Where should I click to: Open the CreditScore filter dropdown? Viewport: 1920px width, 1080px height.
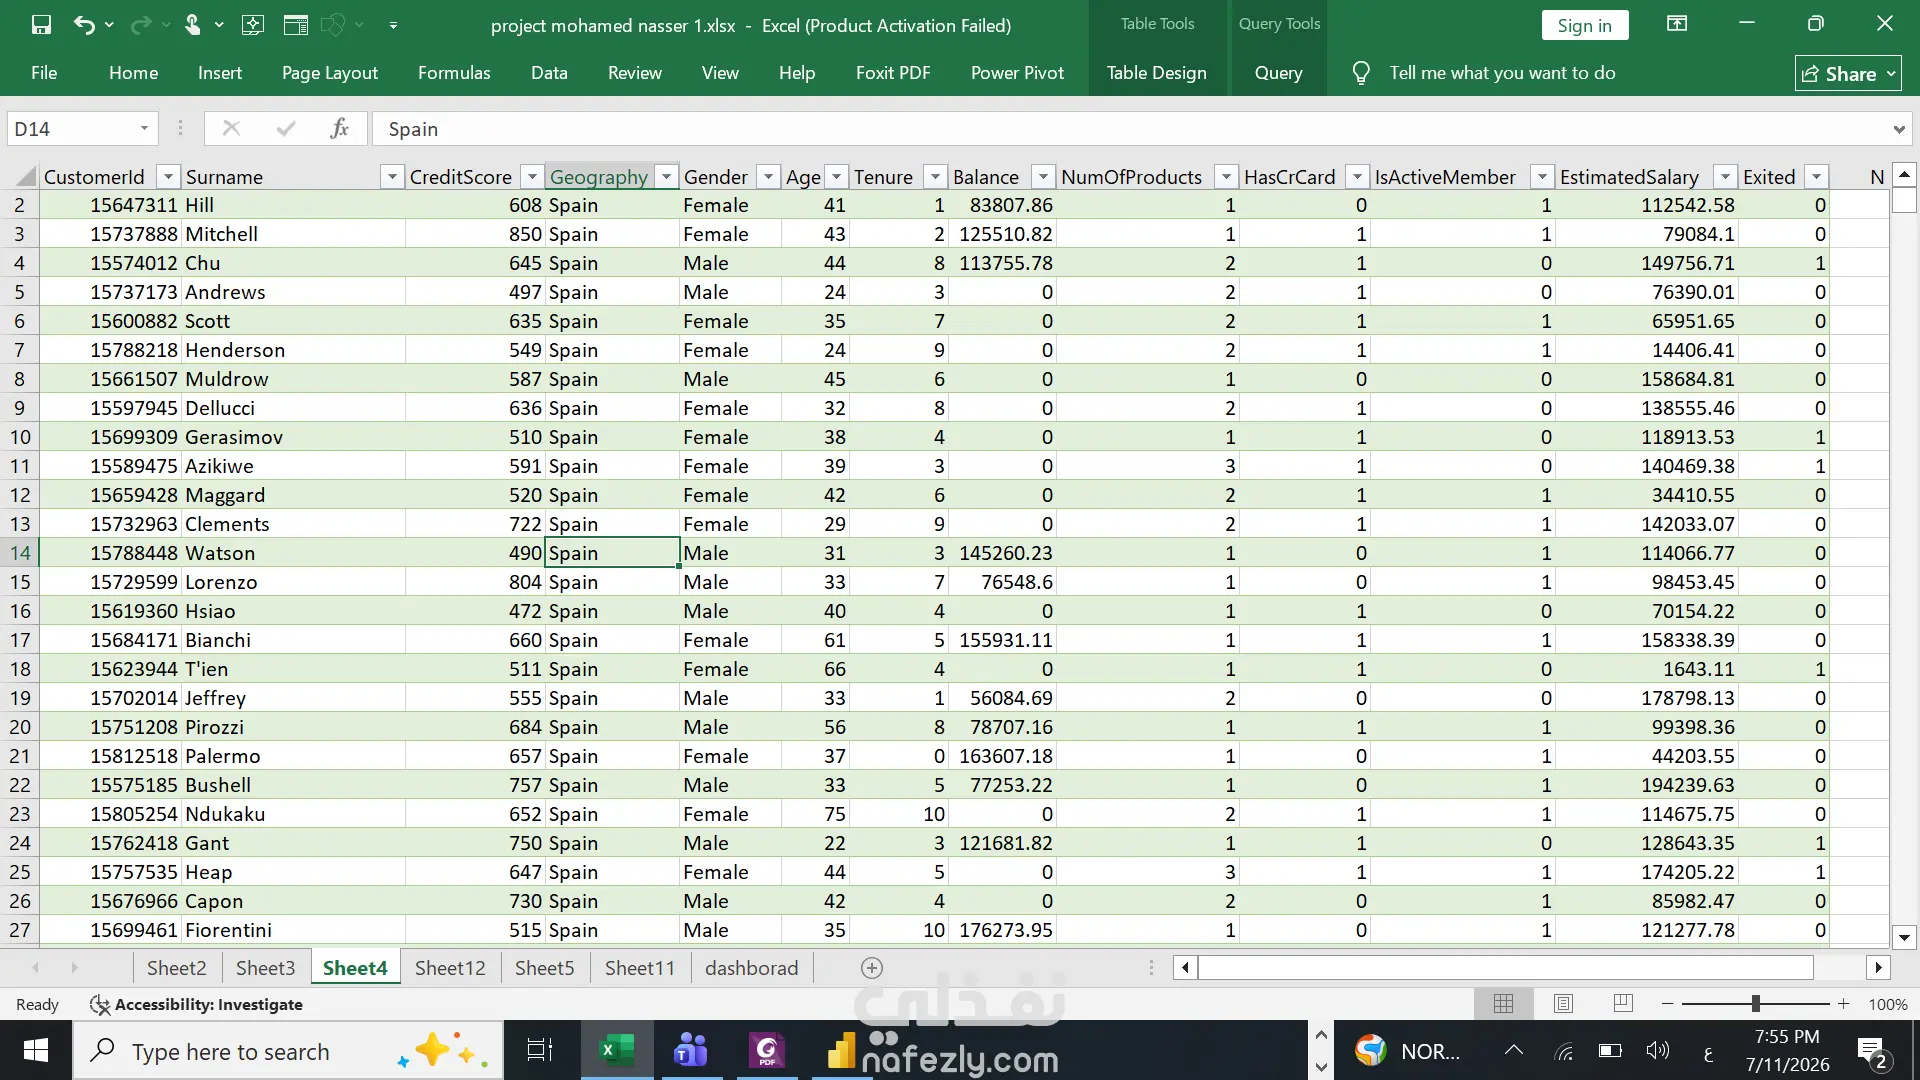point(532,177)
